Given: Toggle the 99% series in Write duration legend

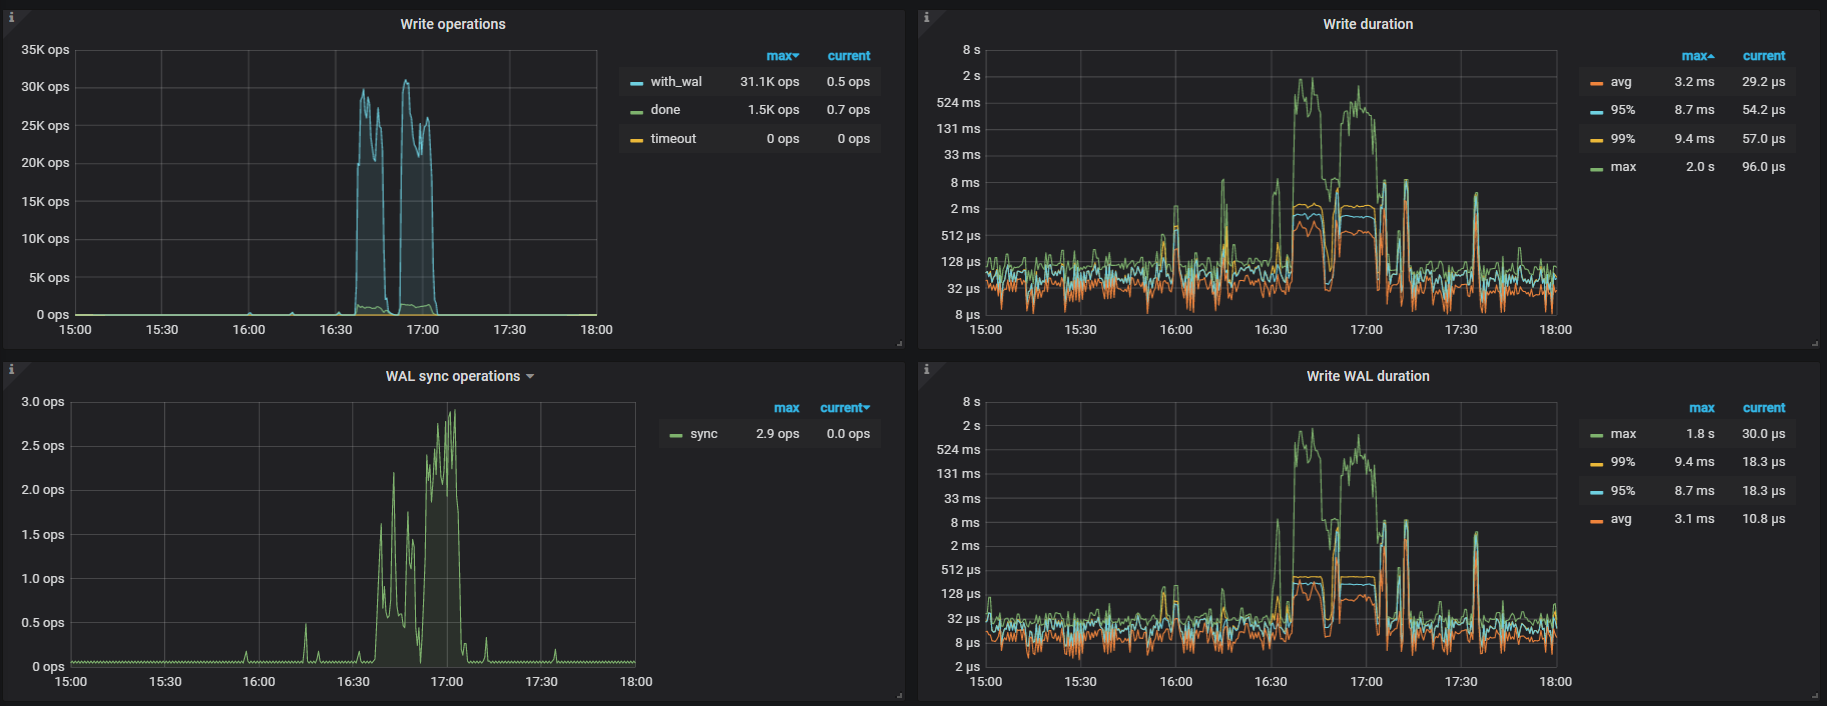Looking at the screenshot, I should click(x=1622, y=139).
